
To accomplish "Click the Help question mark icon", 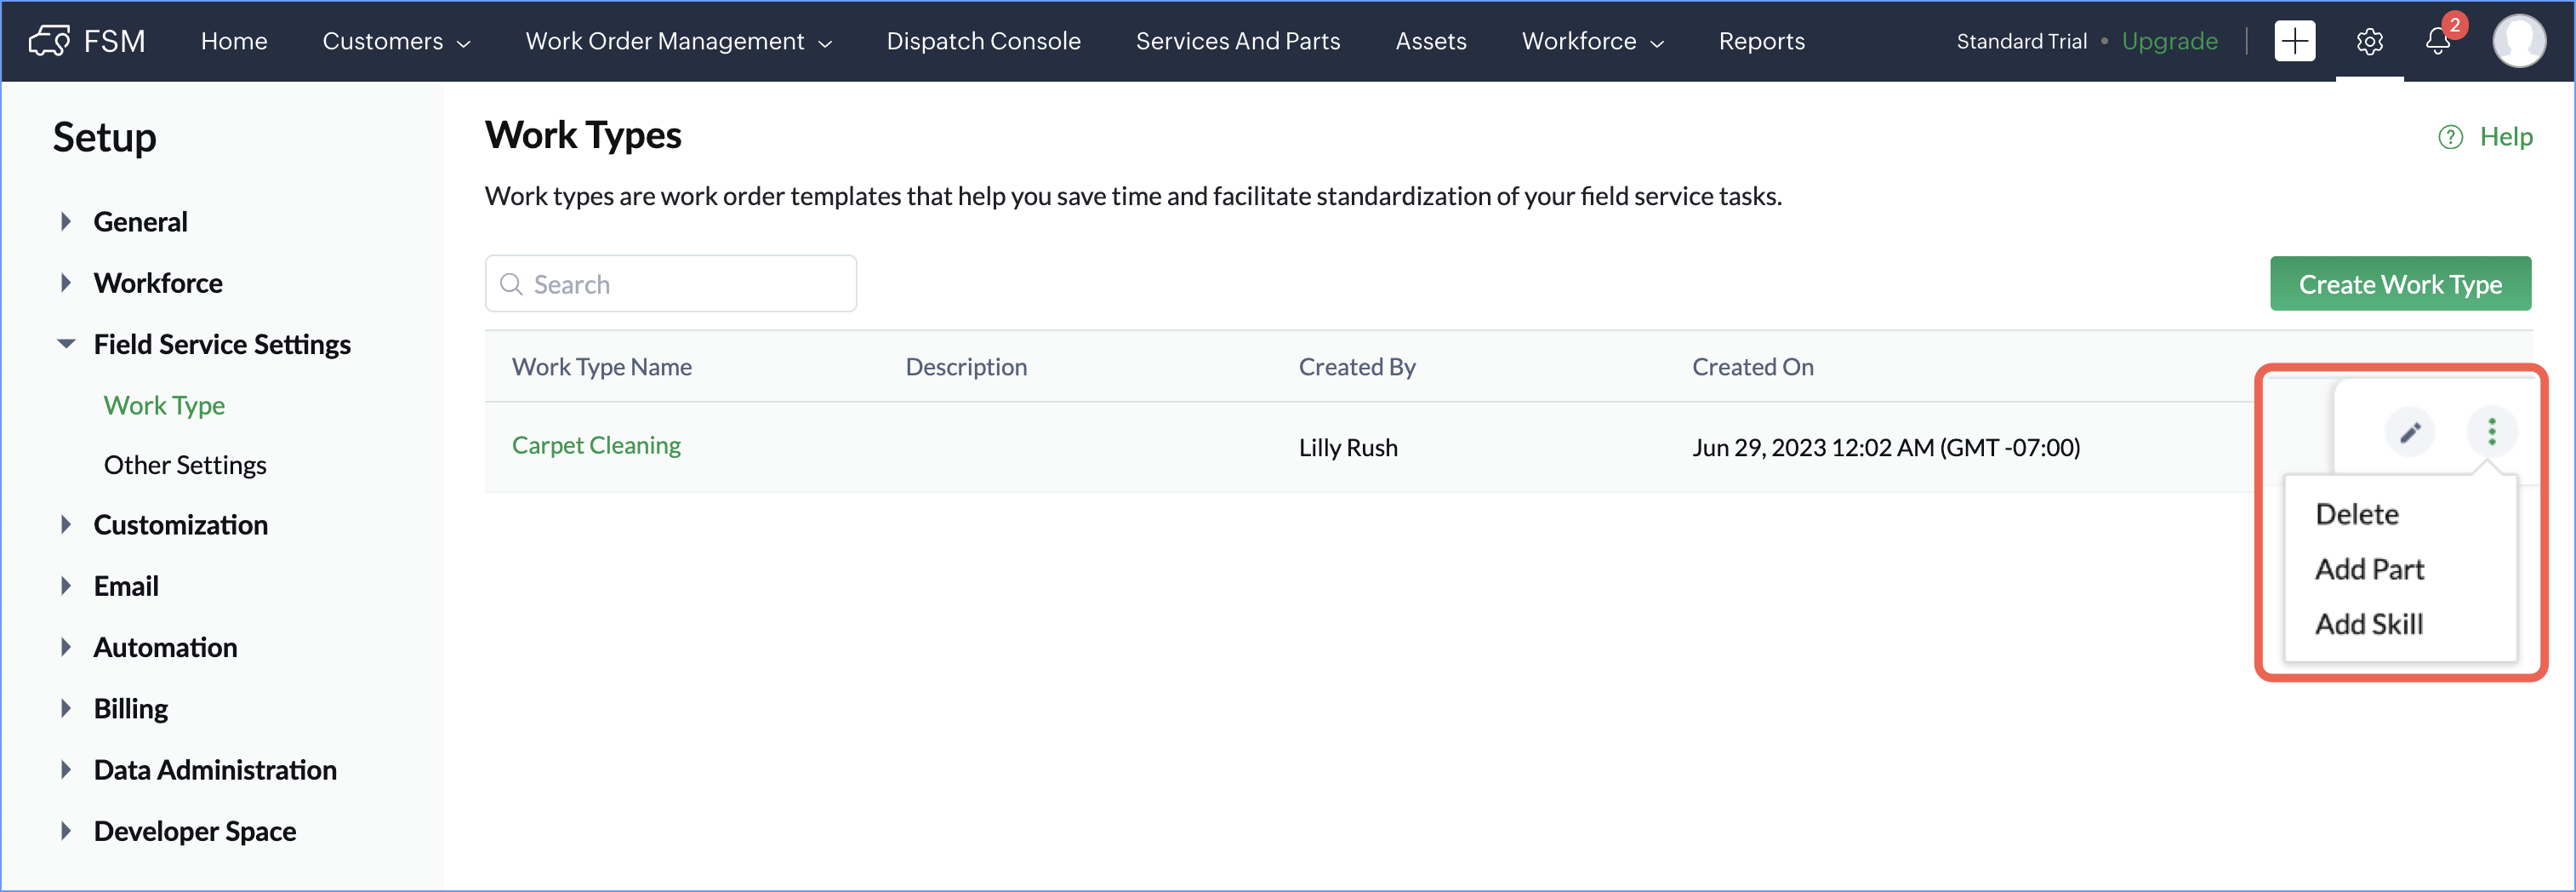I will point(2450,137).
